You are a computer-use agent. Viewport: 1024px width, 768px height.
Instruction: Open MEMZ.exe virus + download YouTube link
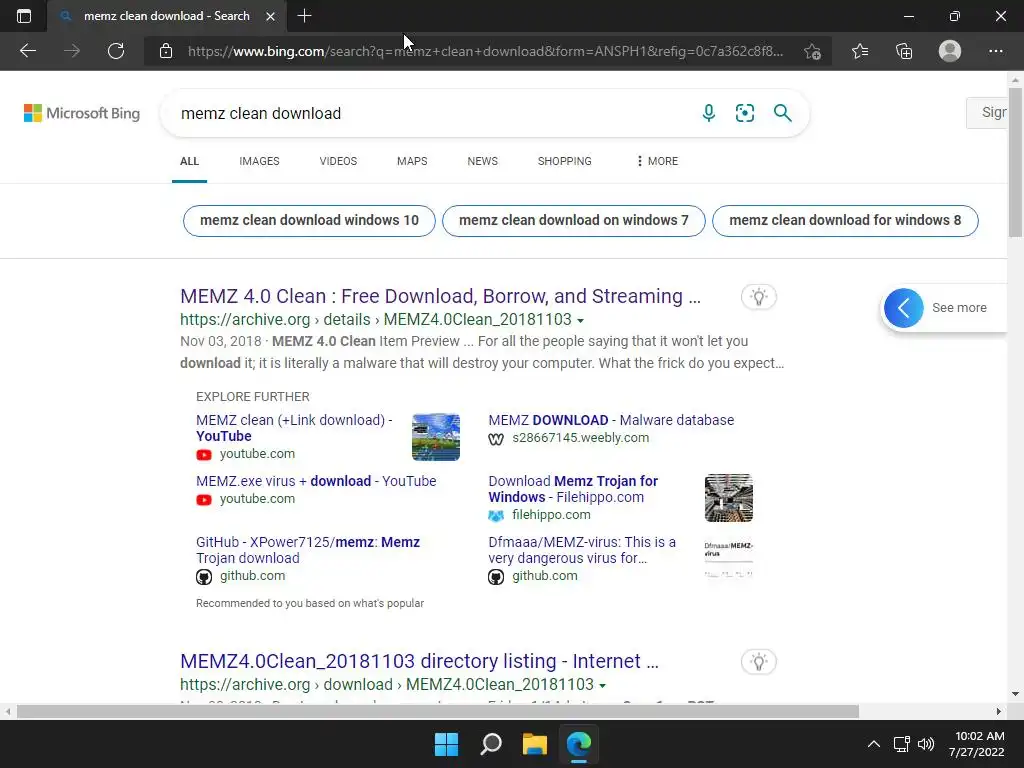(x=316, y=481)
